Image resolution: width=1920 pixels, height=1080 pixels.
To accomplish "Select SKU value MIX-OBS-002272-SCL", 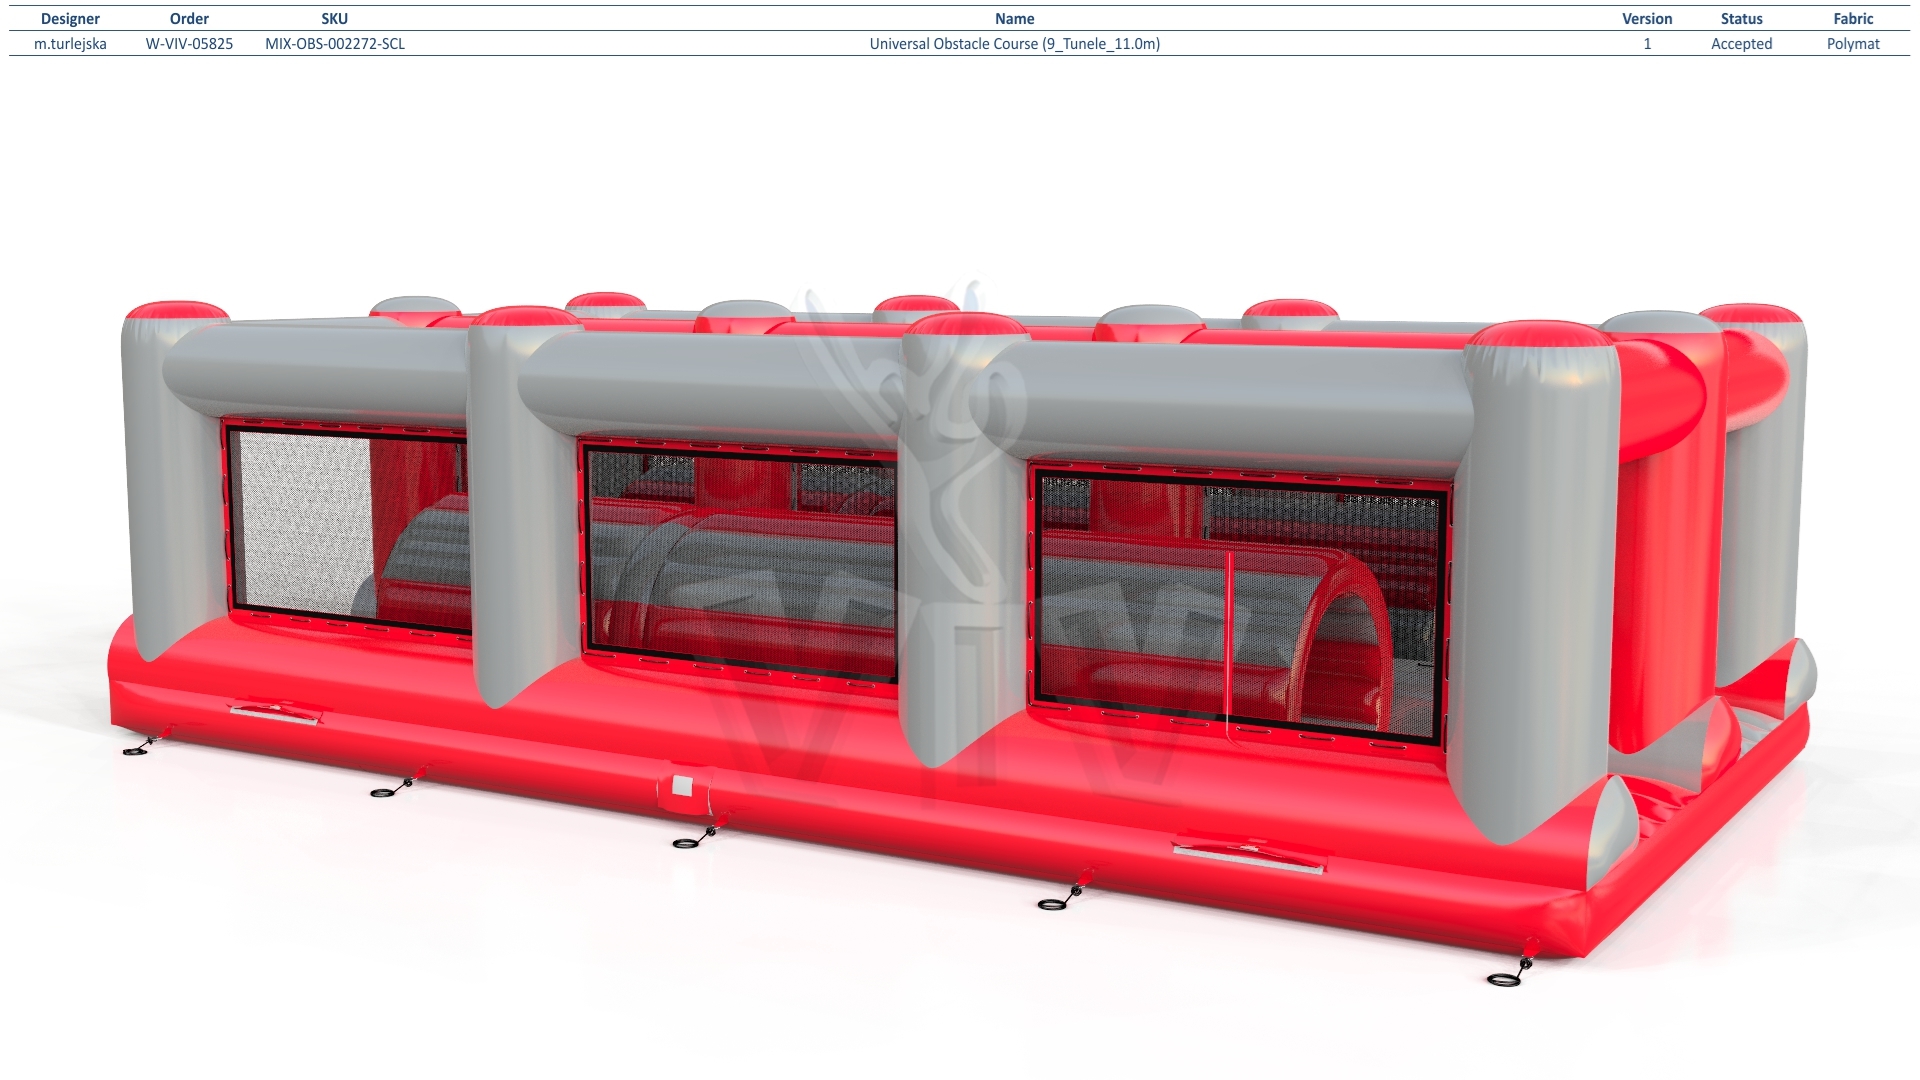I will 335,44.
